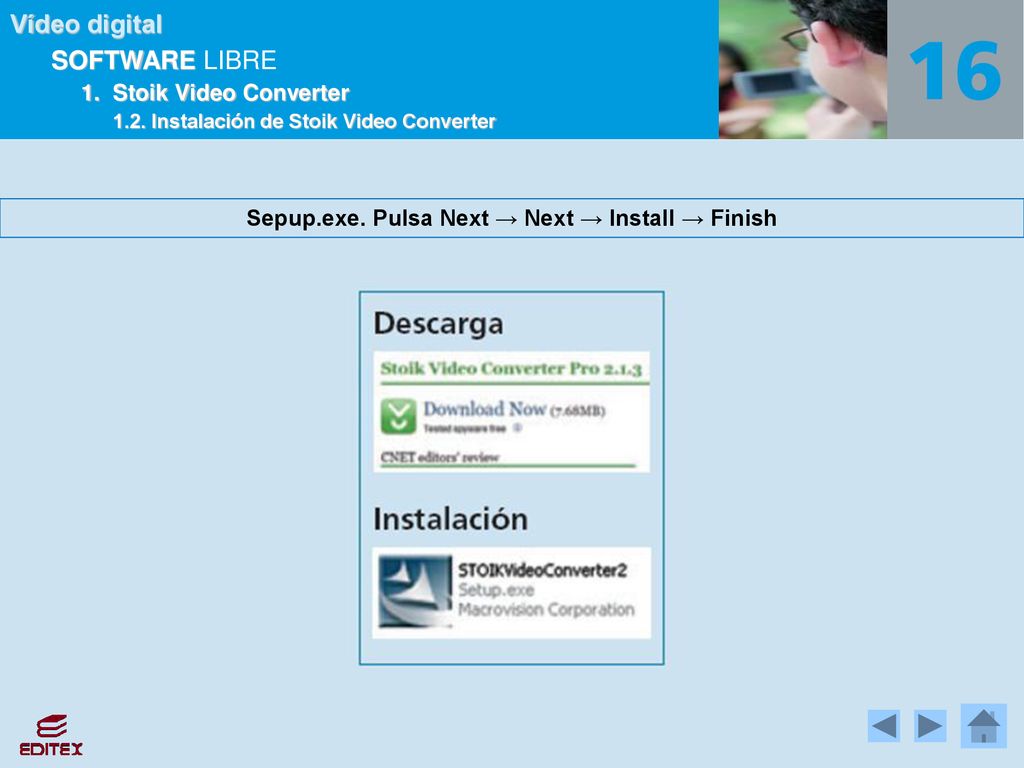Click the header photo of man with camera
1024x768 pixels.
click(x=803, y=69)
